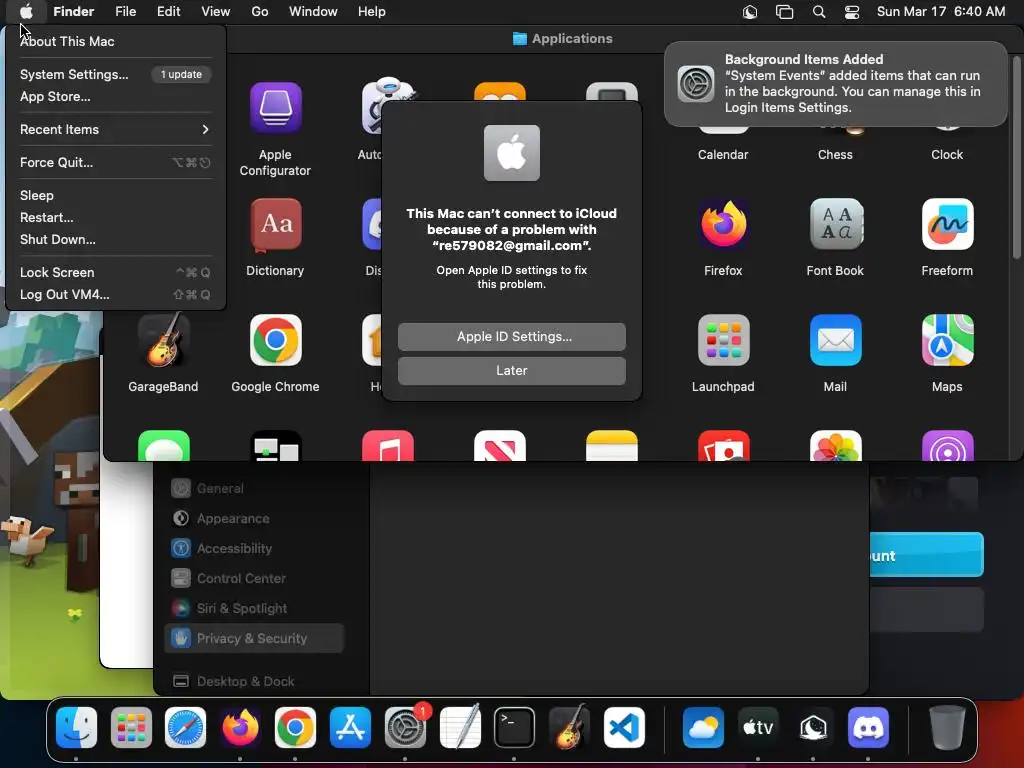Choose Shut Down from Apple menu

[115, 240]
